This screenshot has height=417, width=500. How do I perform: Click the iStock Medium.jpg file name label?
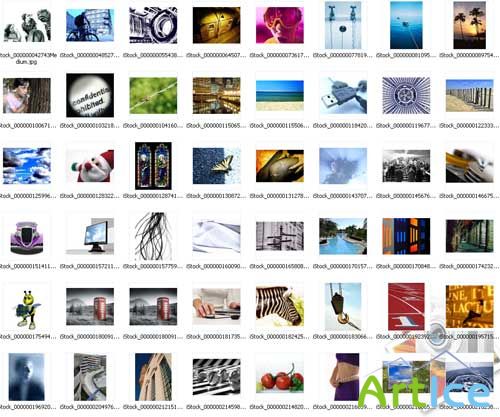tap(28, 58)
